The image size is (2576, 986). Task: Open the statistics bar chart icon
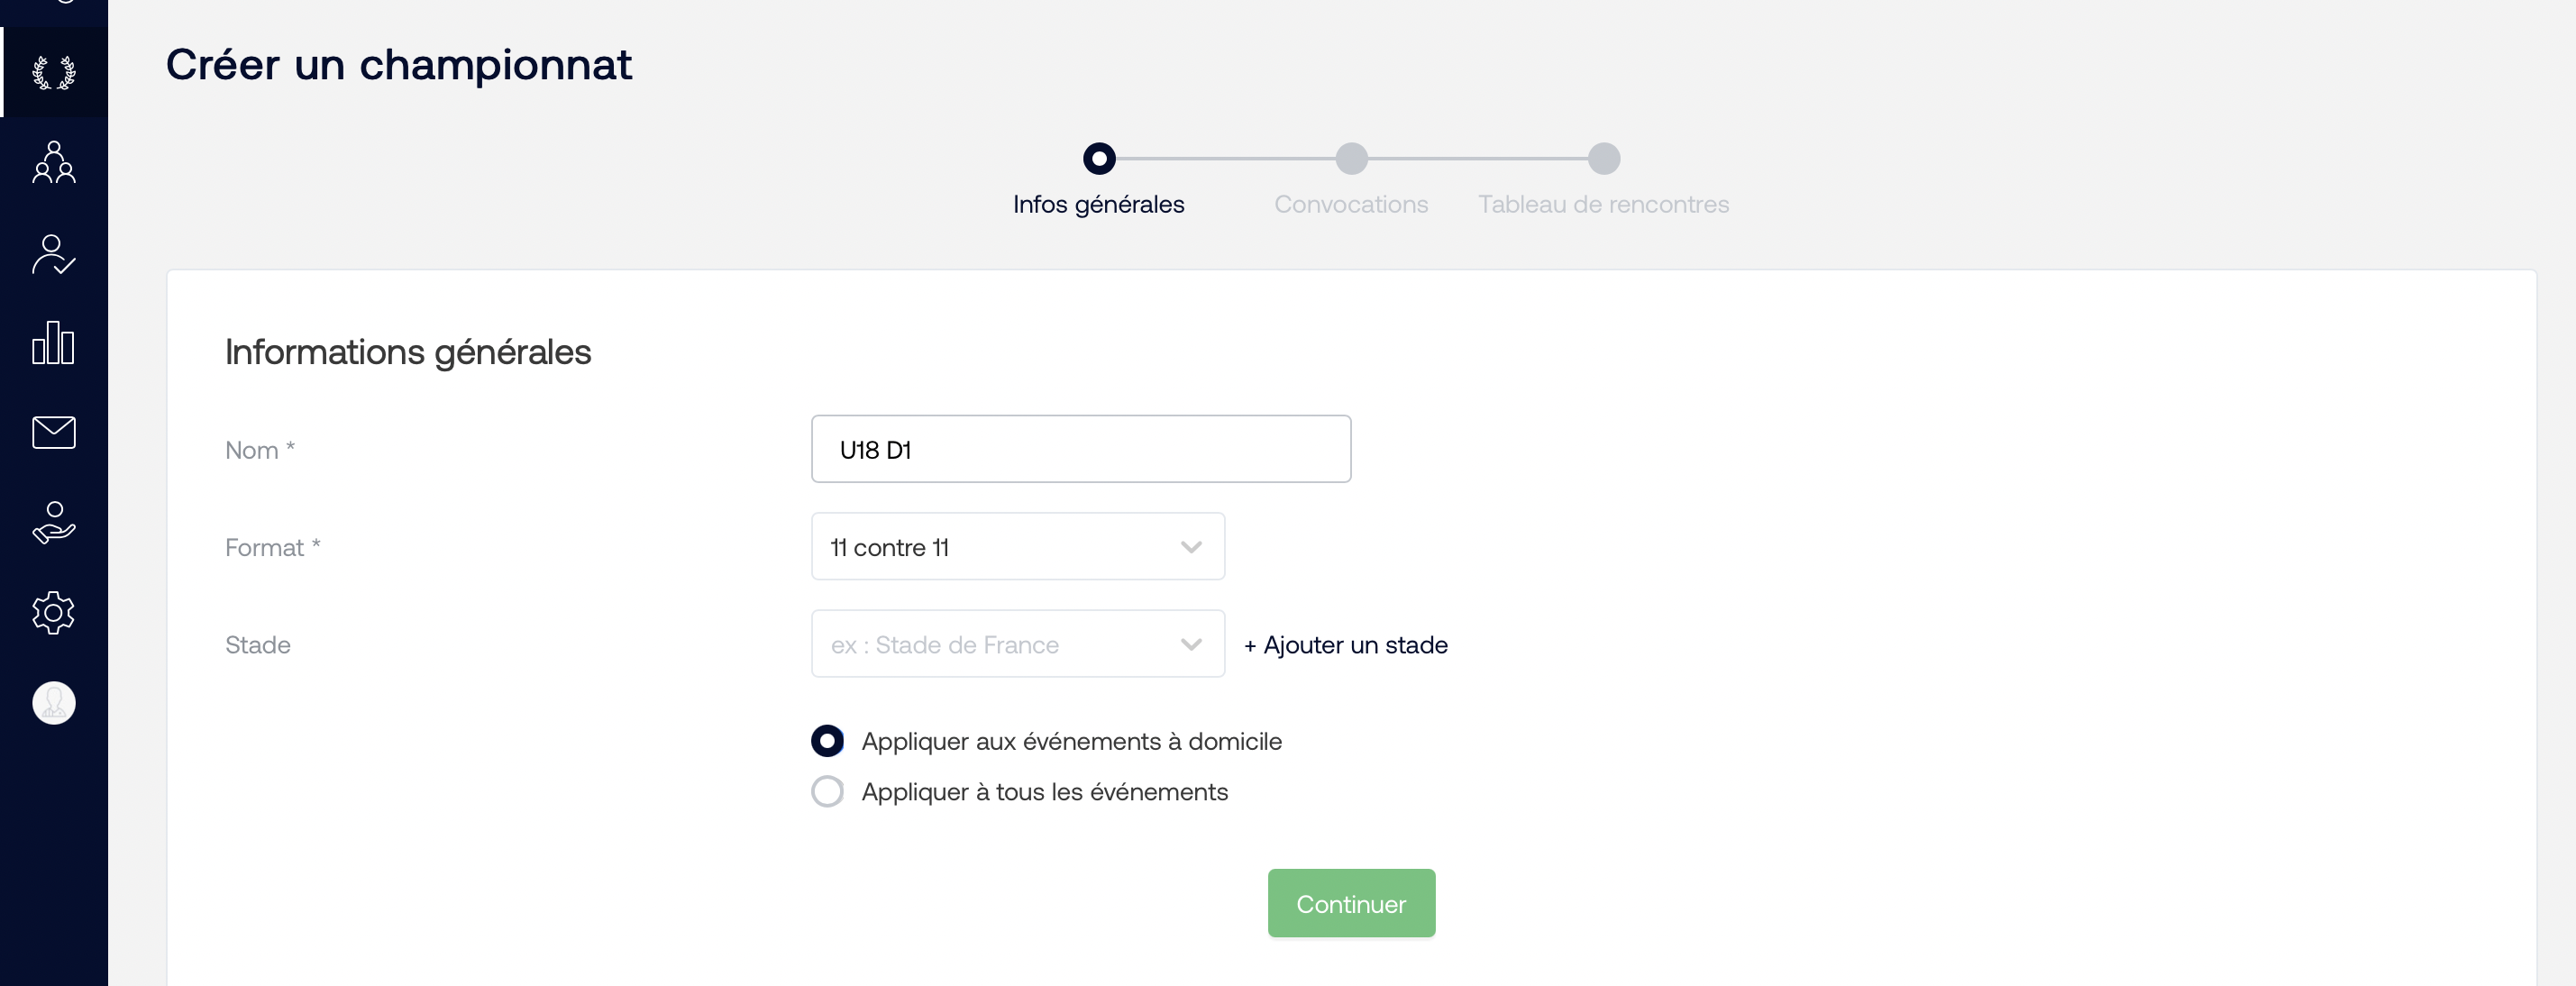[x=54, y=343]
